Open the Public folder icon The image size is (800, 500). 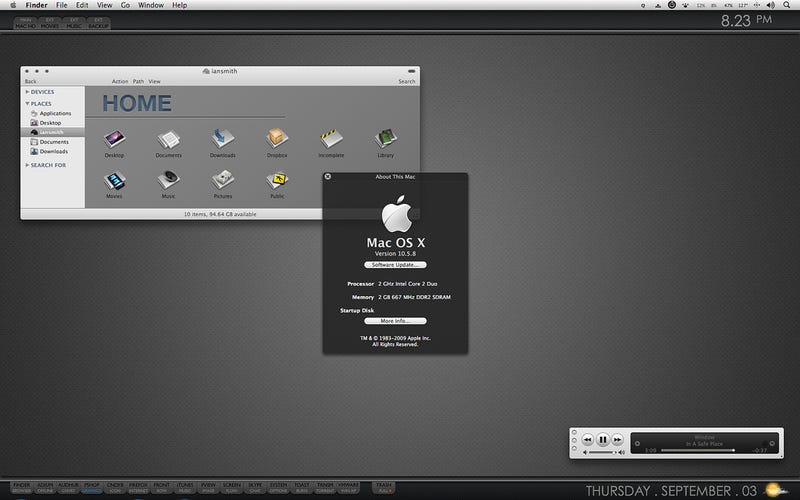tap(277, 180)
